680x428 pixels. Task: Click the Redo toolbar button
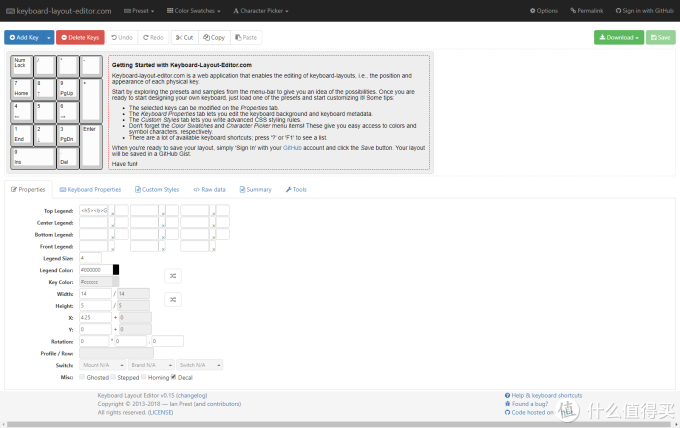tap(153, 37)
